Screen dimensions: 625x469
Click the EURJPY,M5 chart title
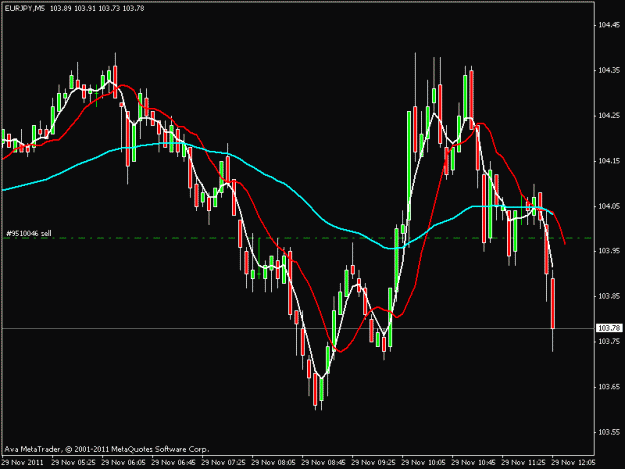point(25,8)
